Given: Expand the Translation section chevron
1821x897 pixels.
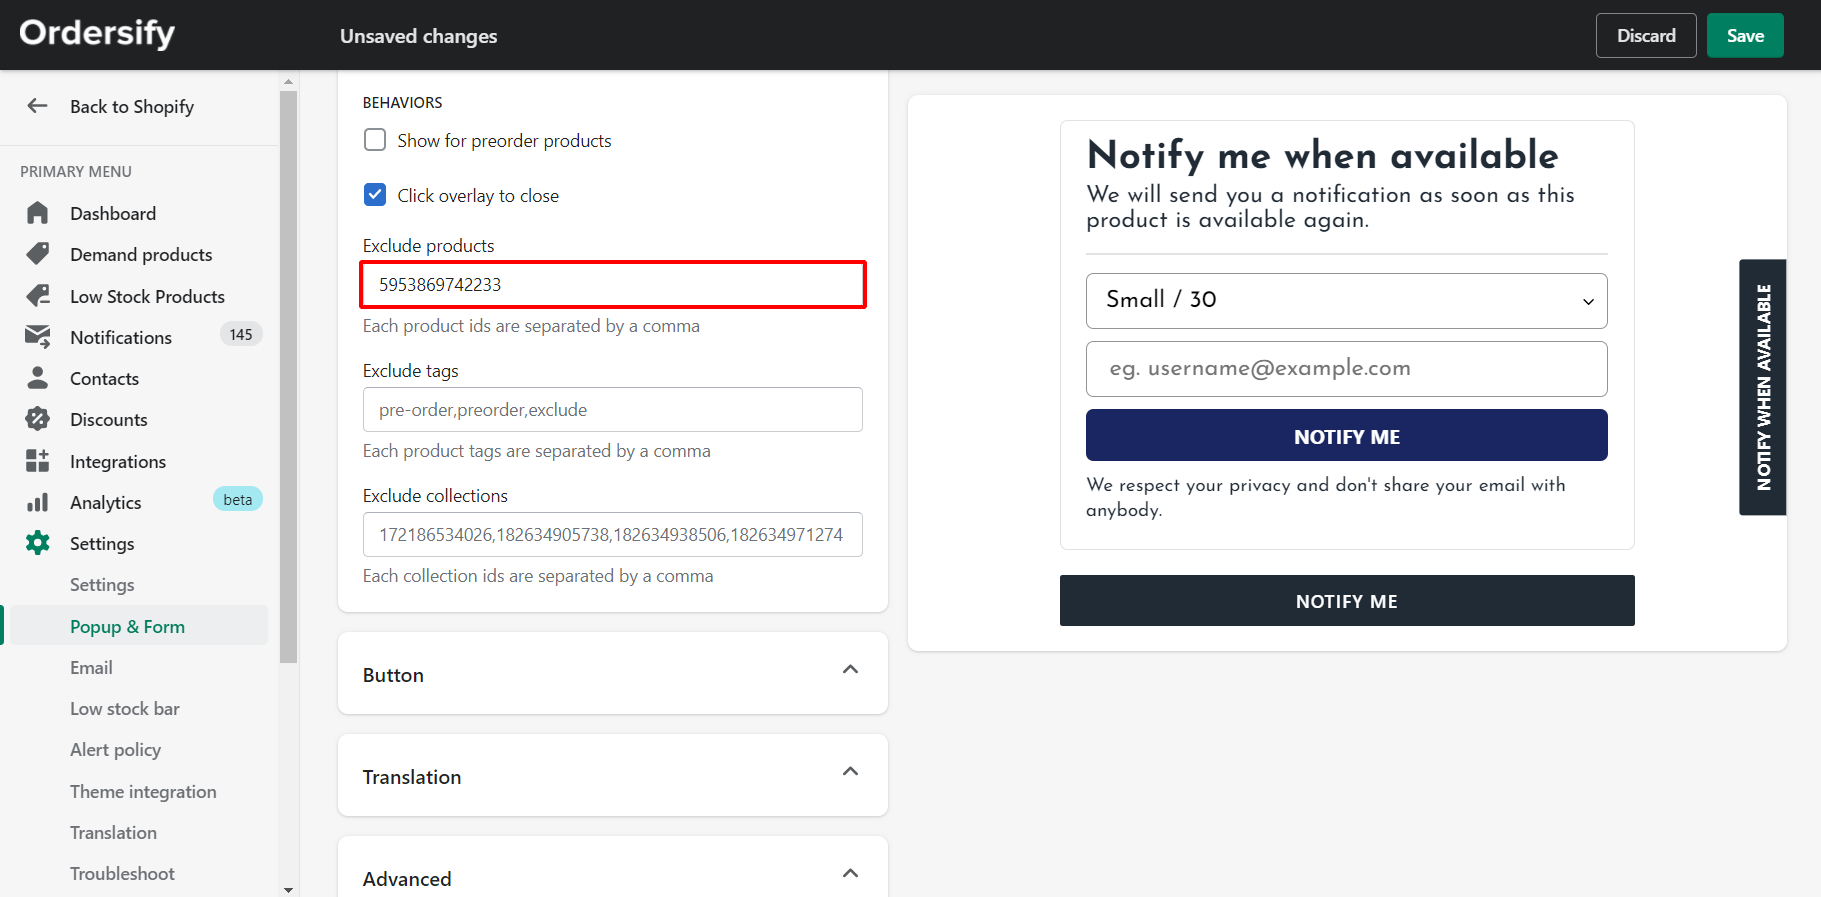Looking at the screenshot, I should (850, 771).
